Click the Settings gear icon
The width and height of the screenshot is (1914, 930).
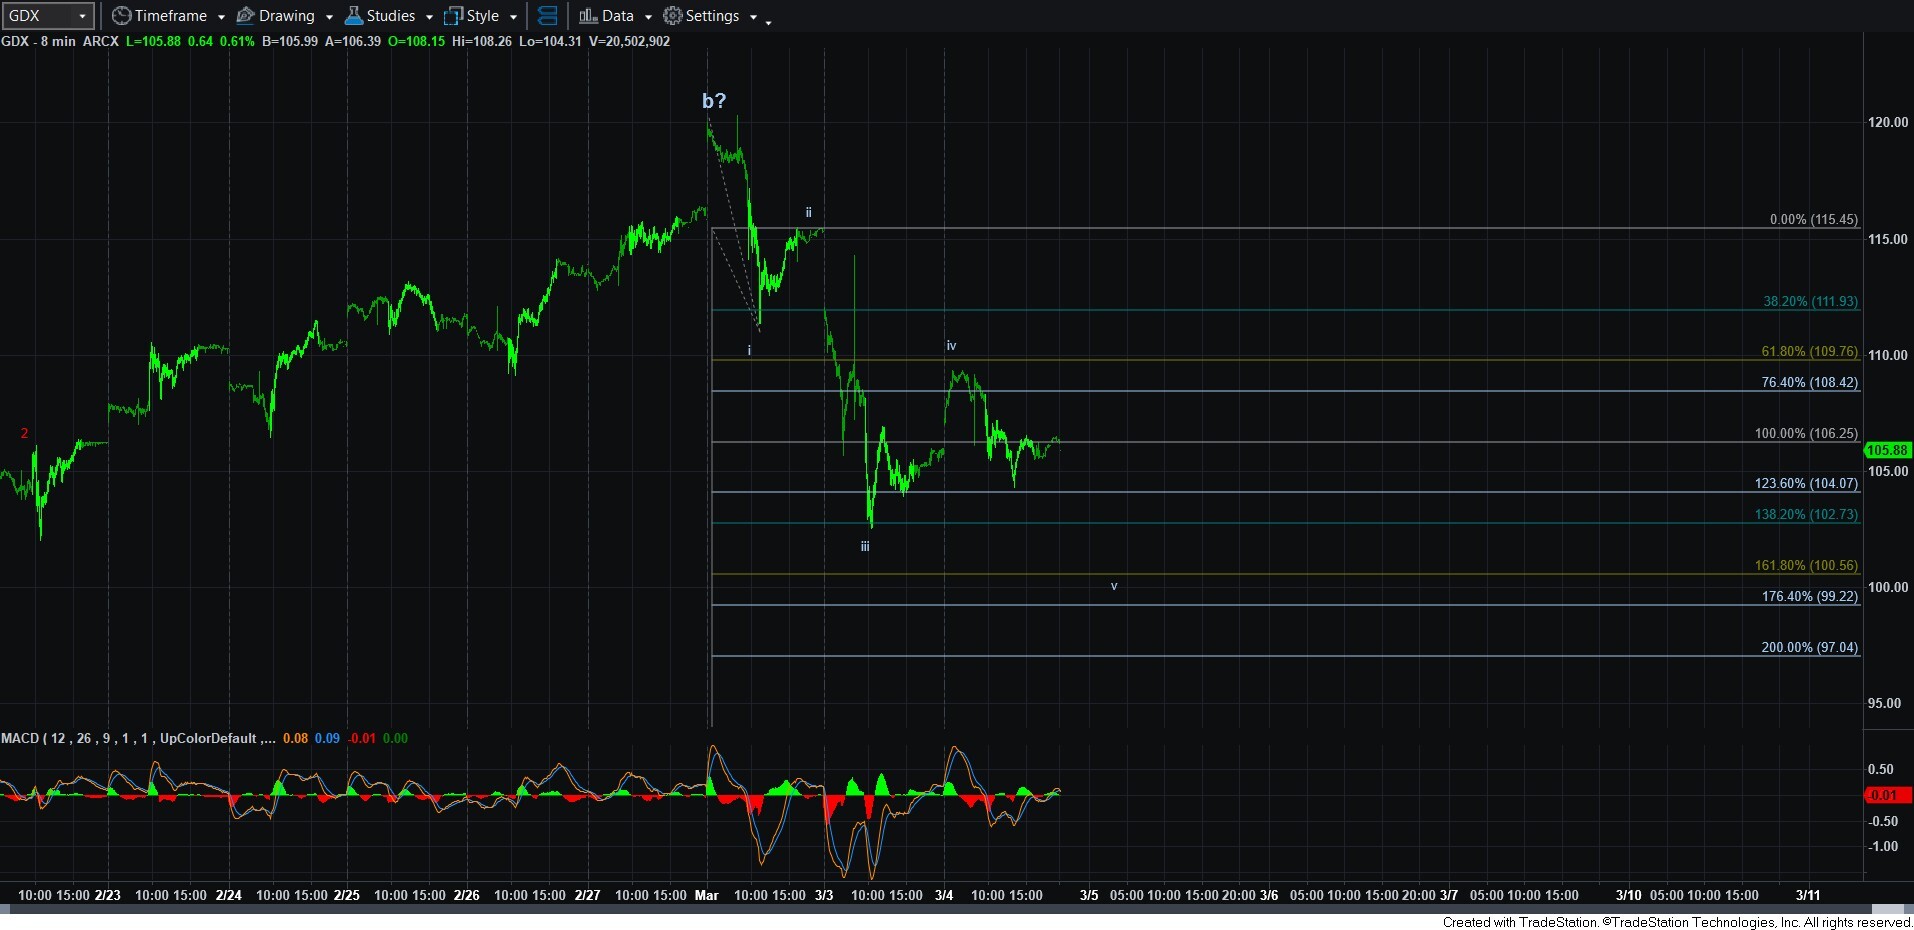pyautogui.click(x=673, y=16)
